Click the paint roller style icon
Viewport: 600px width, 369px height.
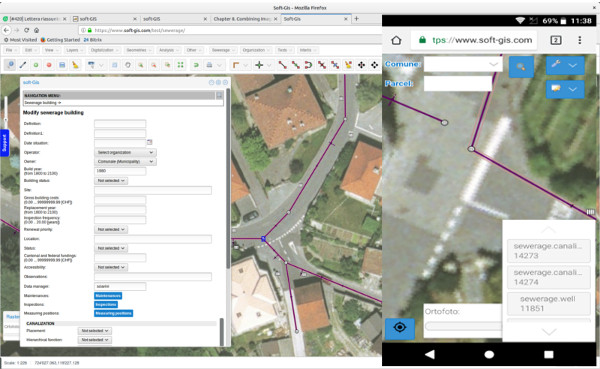pyautogui.click(x=91, y=65)
